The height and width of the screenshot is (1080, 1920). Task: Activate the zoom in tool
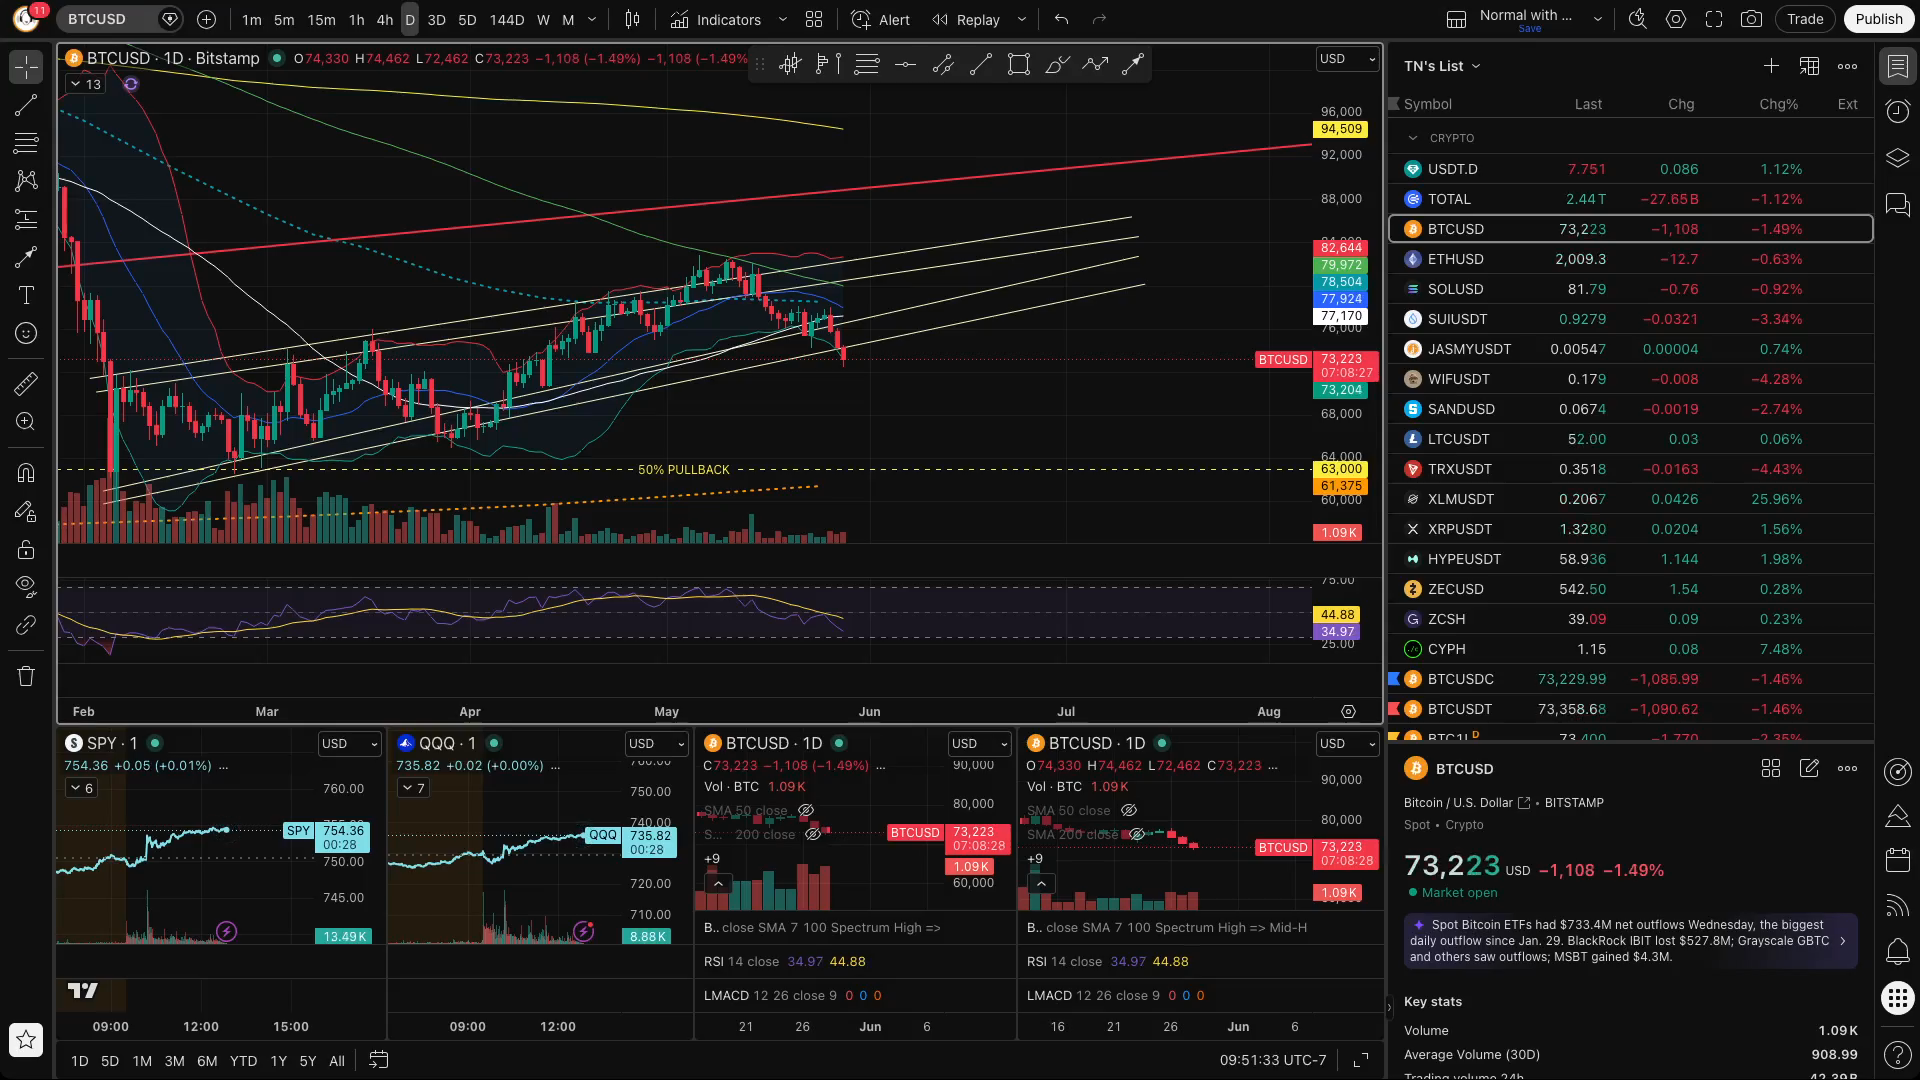click(x=26, y=421)
